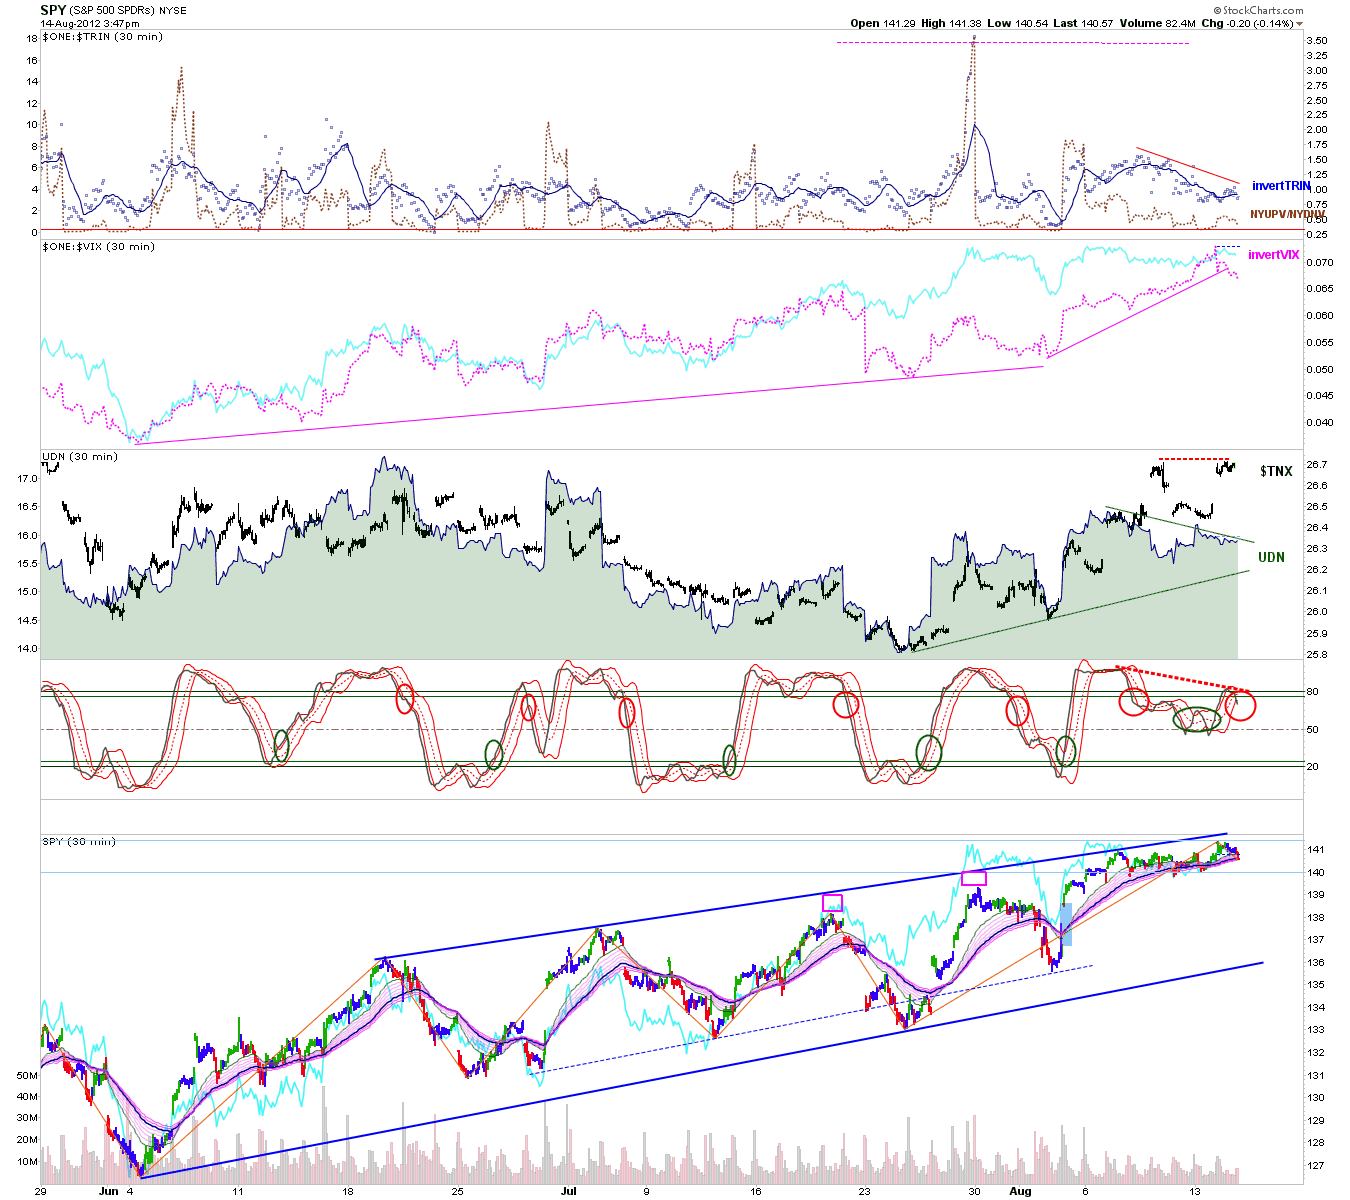1350x1200 pixels.
Task: Click the 3.50 value on TRIN axis
Action: pyautogui.click(x=1317, y=40)
